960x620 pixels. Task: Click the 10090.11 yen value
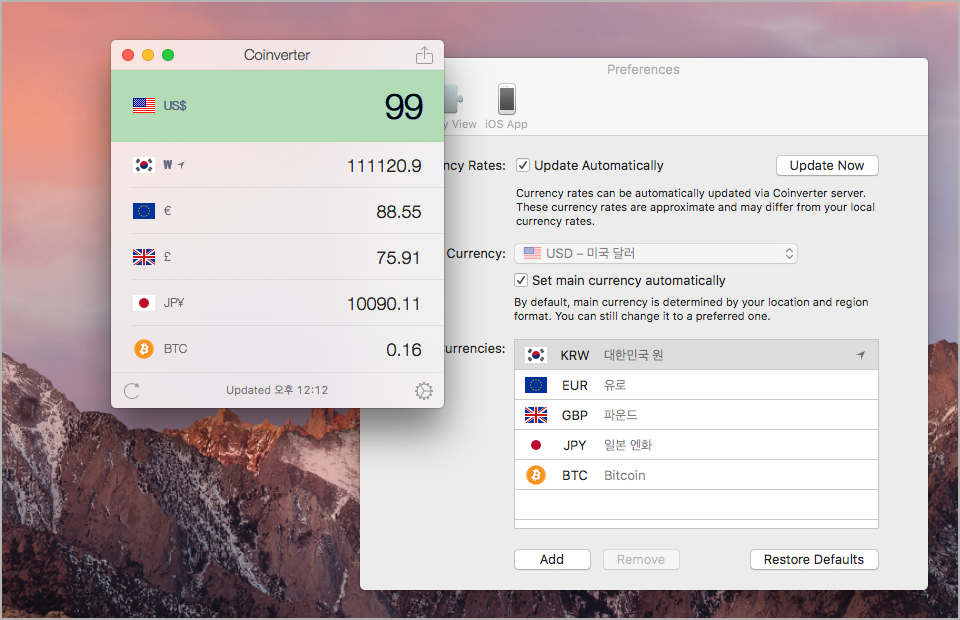(383, 304)
